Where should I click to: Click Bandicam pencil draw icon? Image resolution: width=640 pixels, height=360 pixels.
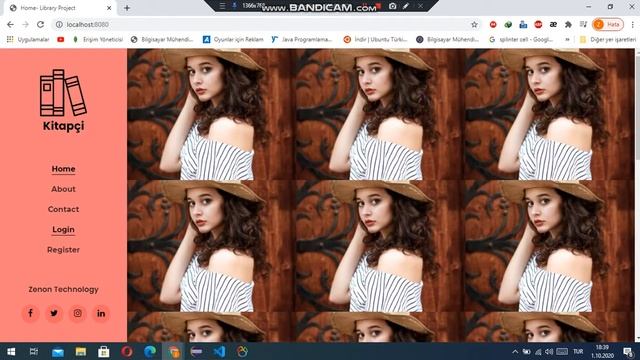[406, 6]
